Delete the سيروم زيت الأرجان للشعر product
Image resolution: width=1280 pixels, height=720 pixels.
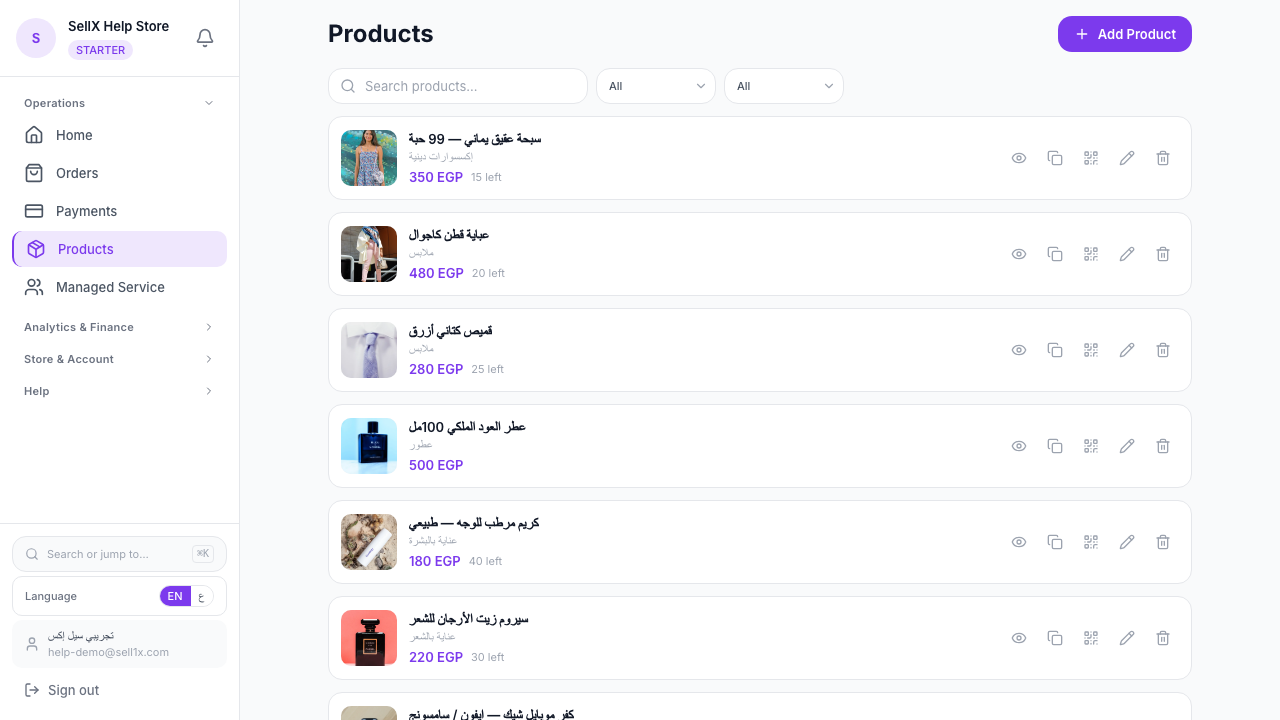pos(1163,638)
